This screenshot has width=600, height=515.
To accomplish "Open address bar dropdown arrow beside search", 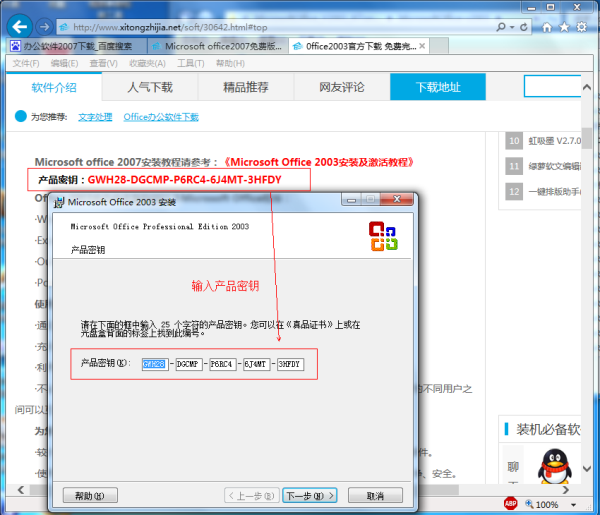I will 512,27.
